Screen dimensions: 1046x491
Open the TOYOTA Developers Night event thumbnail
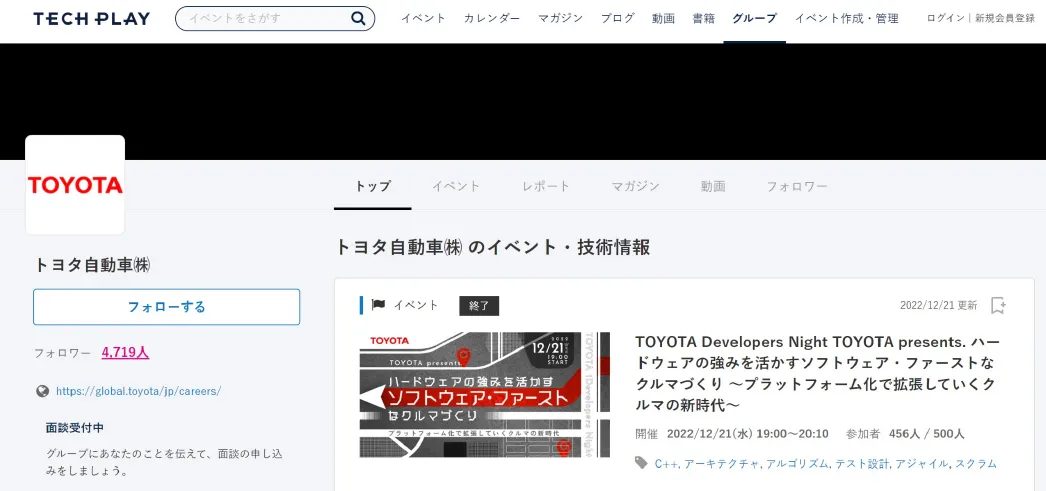pos(484,395)
